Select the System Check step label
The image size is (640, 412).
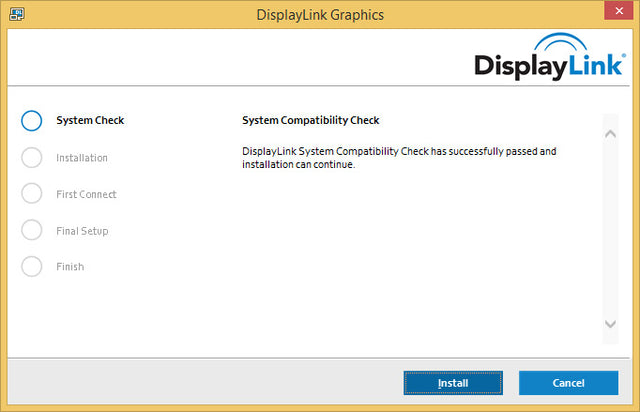coord(90,120)
